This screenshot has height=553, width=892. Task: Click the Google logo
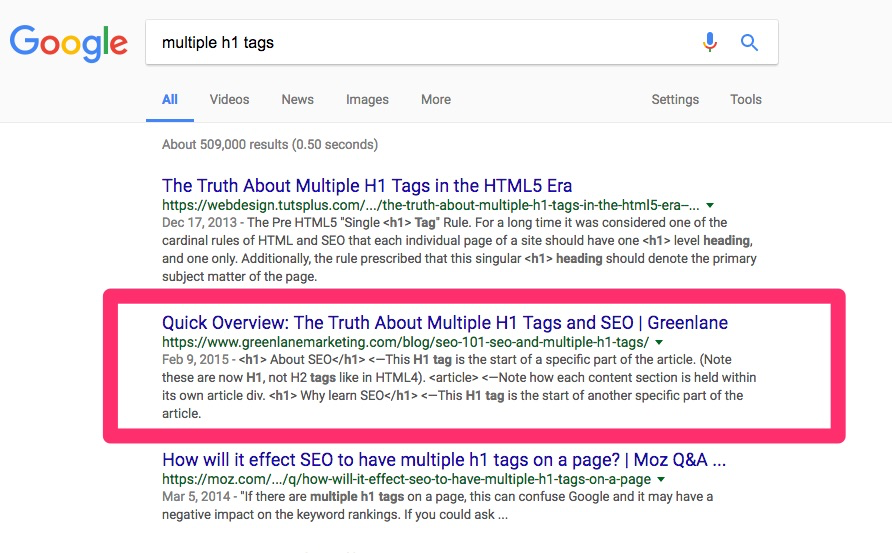pos(69,43)
